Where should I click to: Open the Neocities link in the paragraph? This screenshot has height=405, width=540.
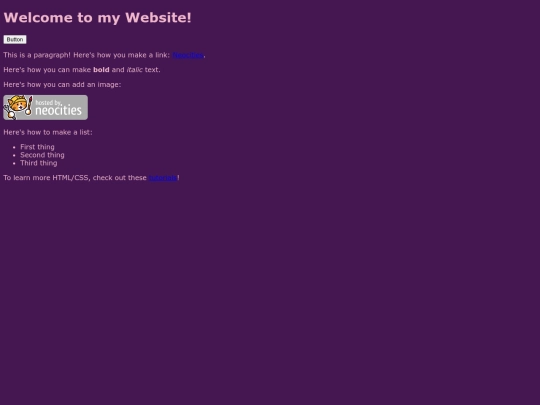pos(188,55)
